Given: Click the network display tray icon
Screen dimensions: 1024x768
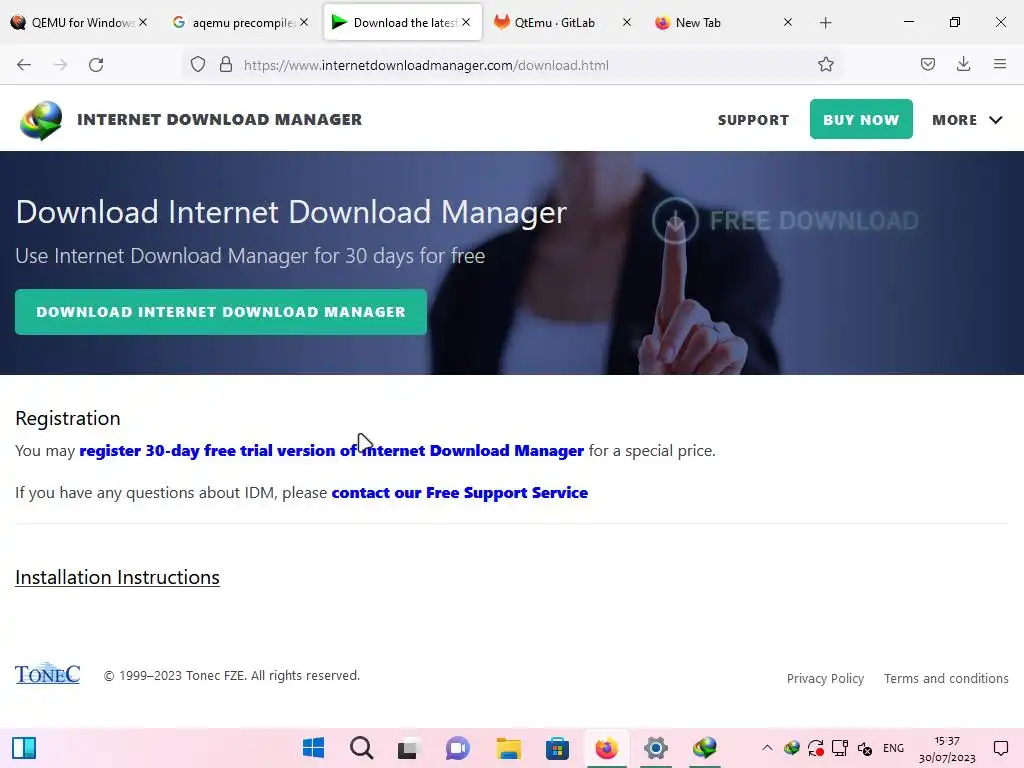Looking at the screenshot, I should pyautogui.click(x=840, y=748).
